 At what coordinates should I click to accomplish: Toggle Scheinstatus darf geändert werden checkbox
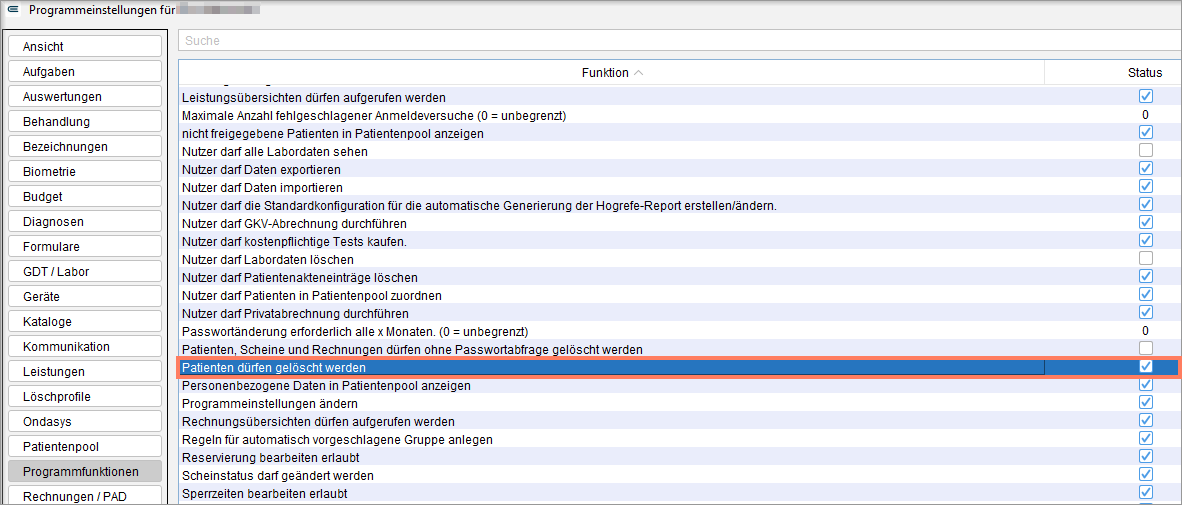pos(1146,474)
